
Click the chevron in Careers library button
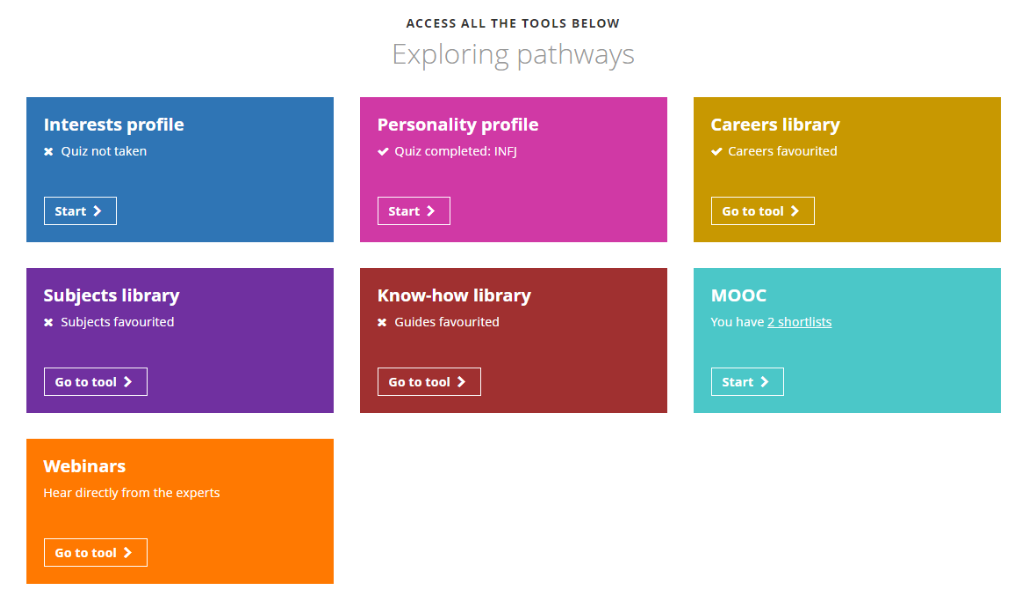point(795,211)
